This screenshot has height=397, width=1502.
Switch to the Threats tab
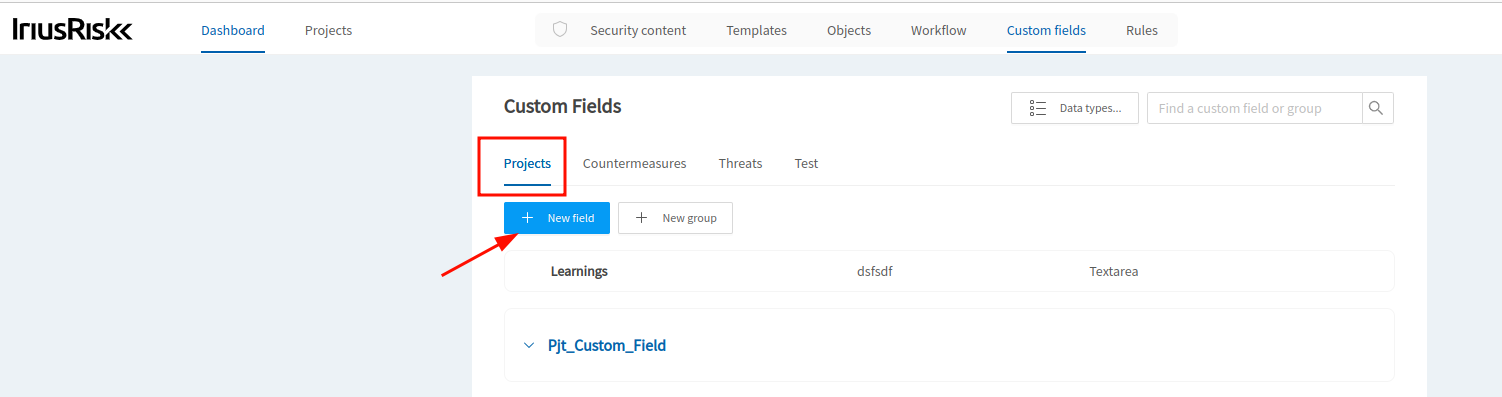[740, 163]
